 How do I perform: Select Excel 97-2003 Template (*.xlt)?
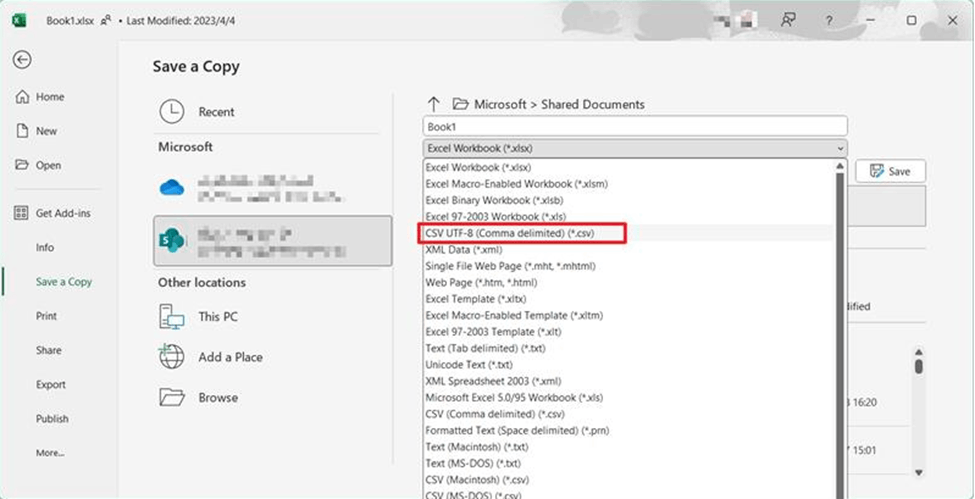[x=628, y=332]
